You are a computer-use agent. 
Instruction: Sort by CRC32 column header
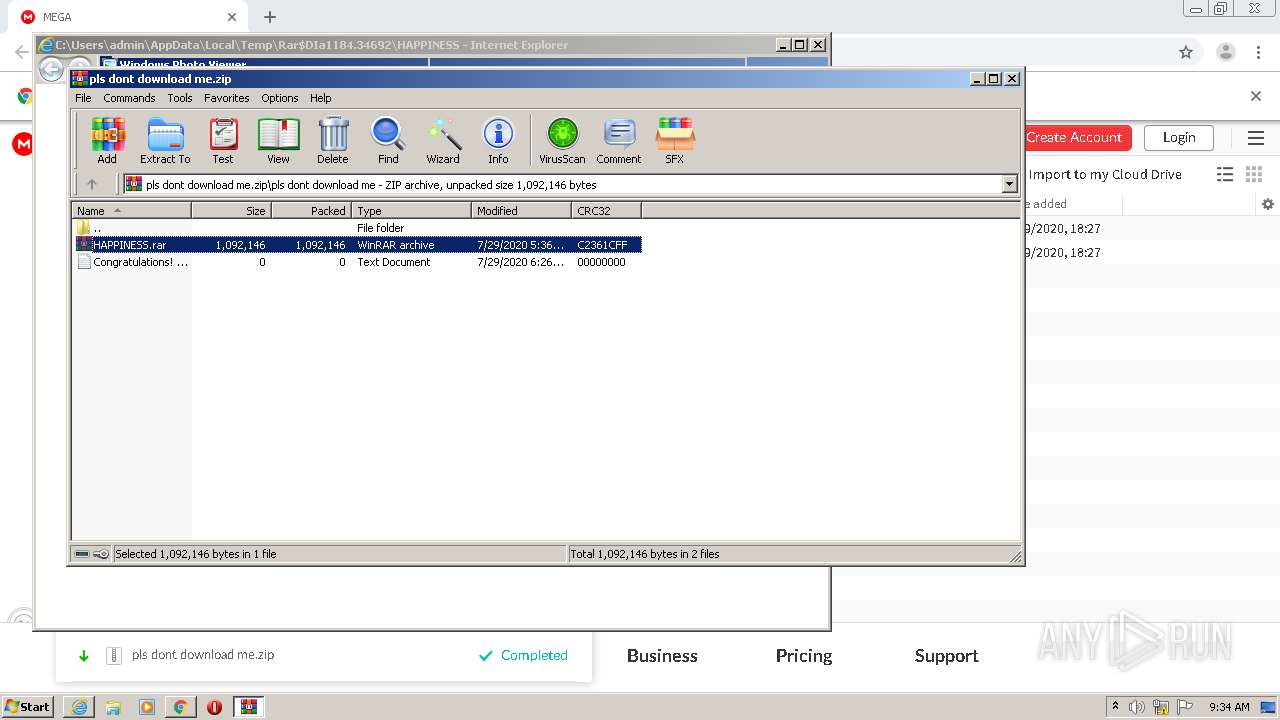tap(606, 210)
